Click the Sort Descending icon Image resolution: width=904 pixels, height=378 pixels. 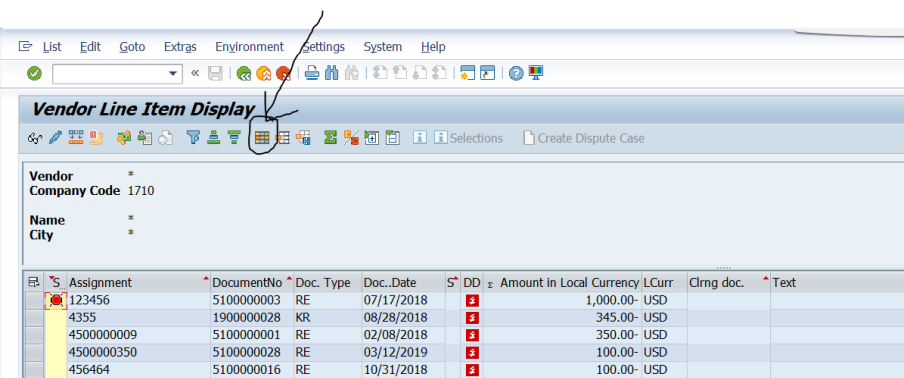click(x=233, y=138)
